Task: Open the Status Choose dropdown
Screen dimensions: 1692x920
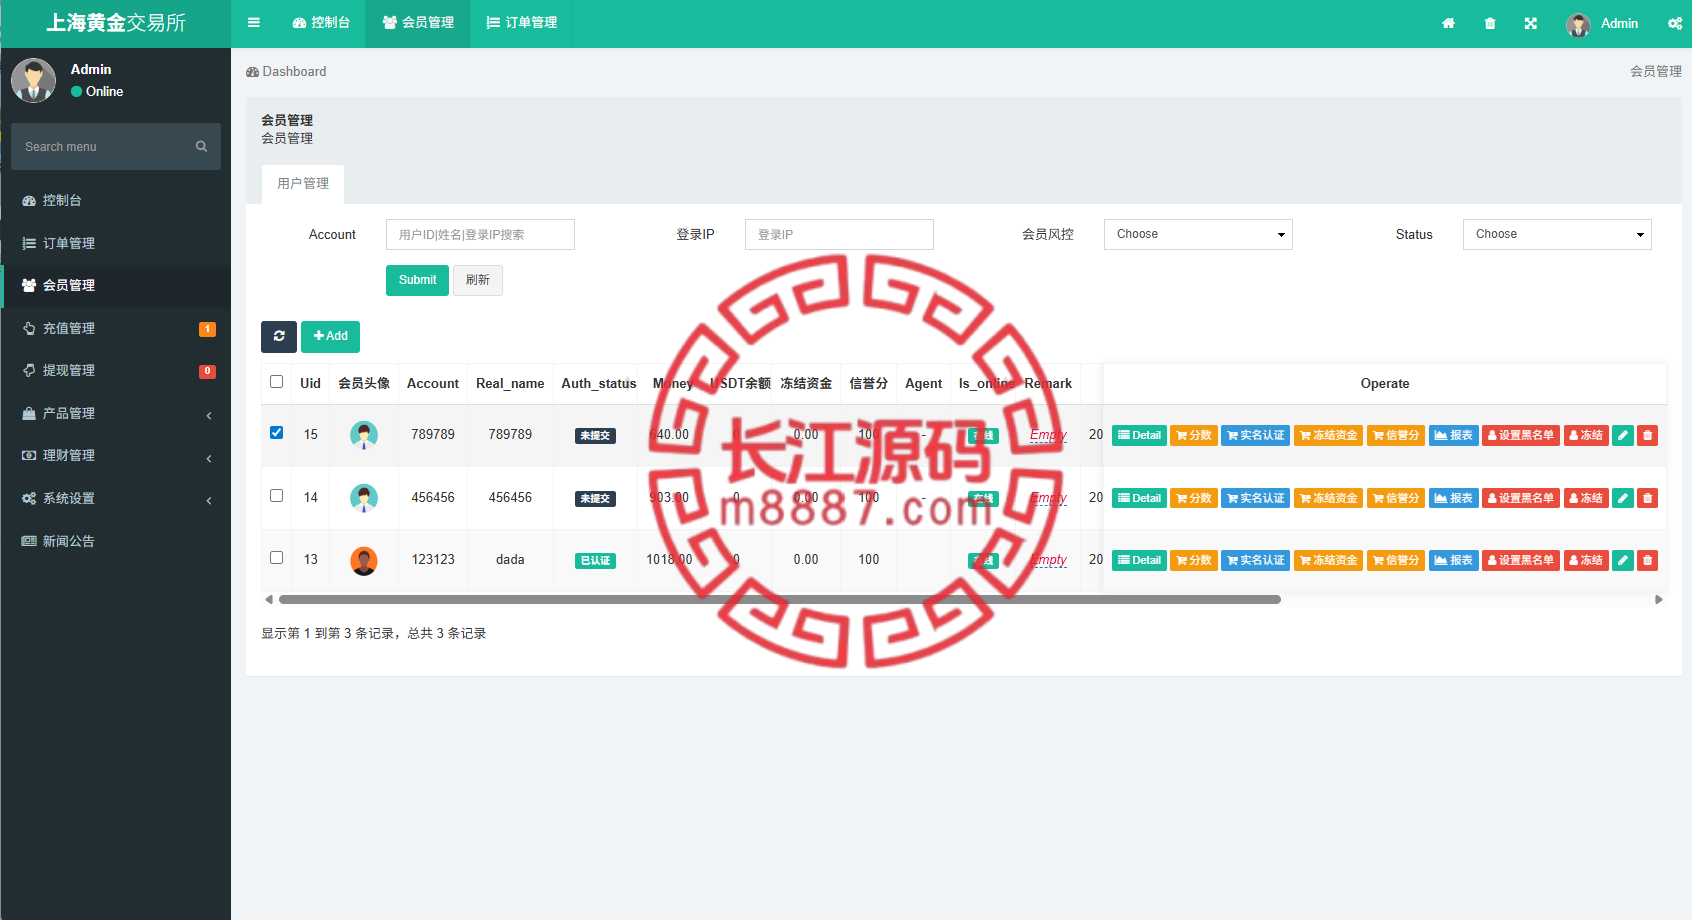Action: [1557, 234]
